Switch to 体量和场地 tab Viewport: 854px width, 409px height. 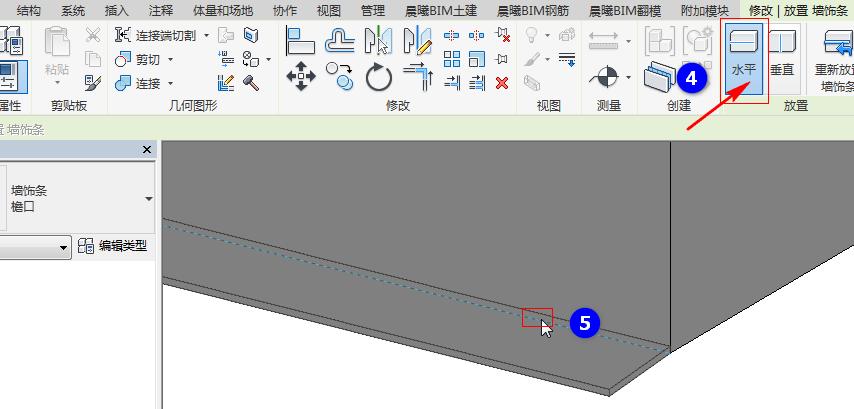[223, 10]
